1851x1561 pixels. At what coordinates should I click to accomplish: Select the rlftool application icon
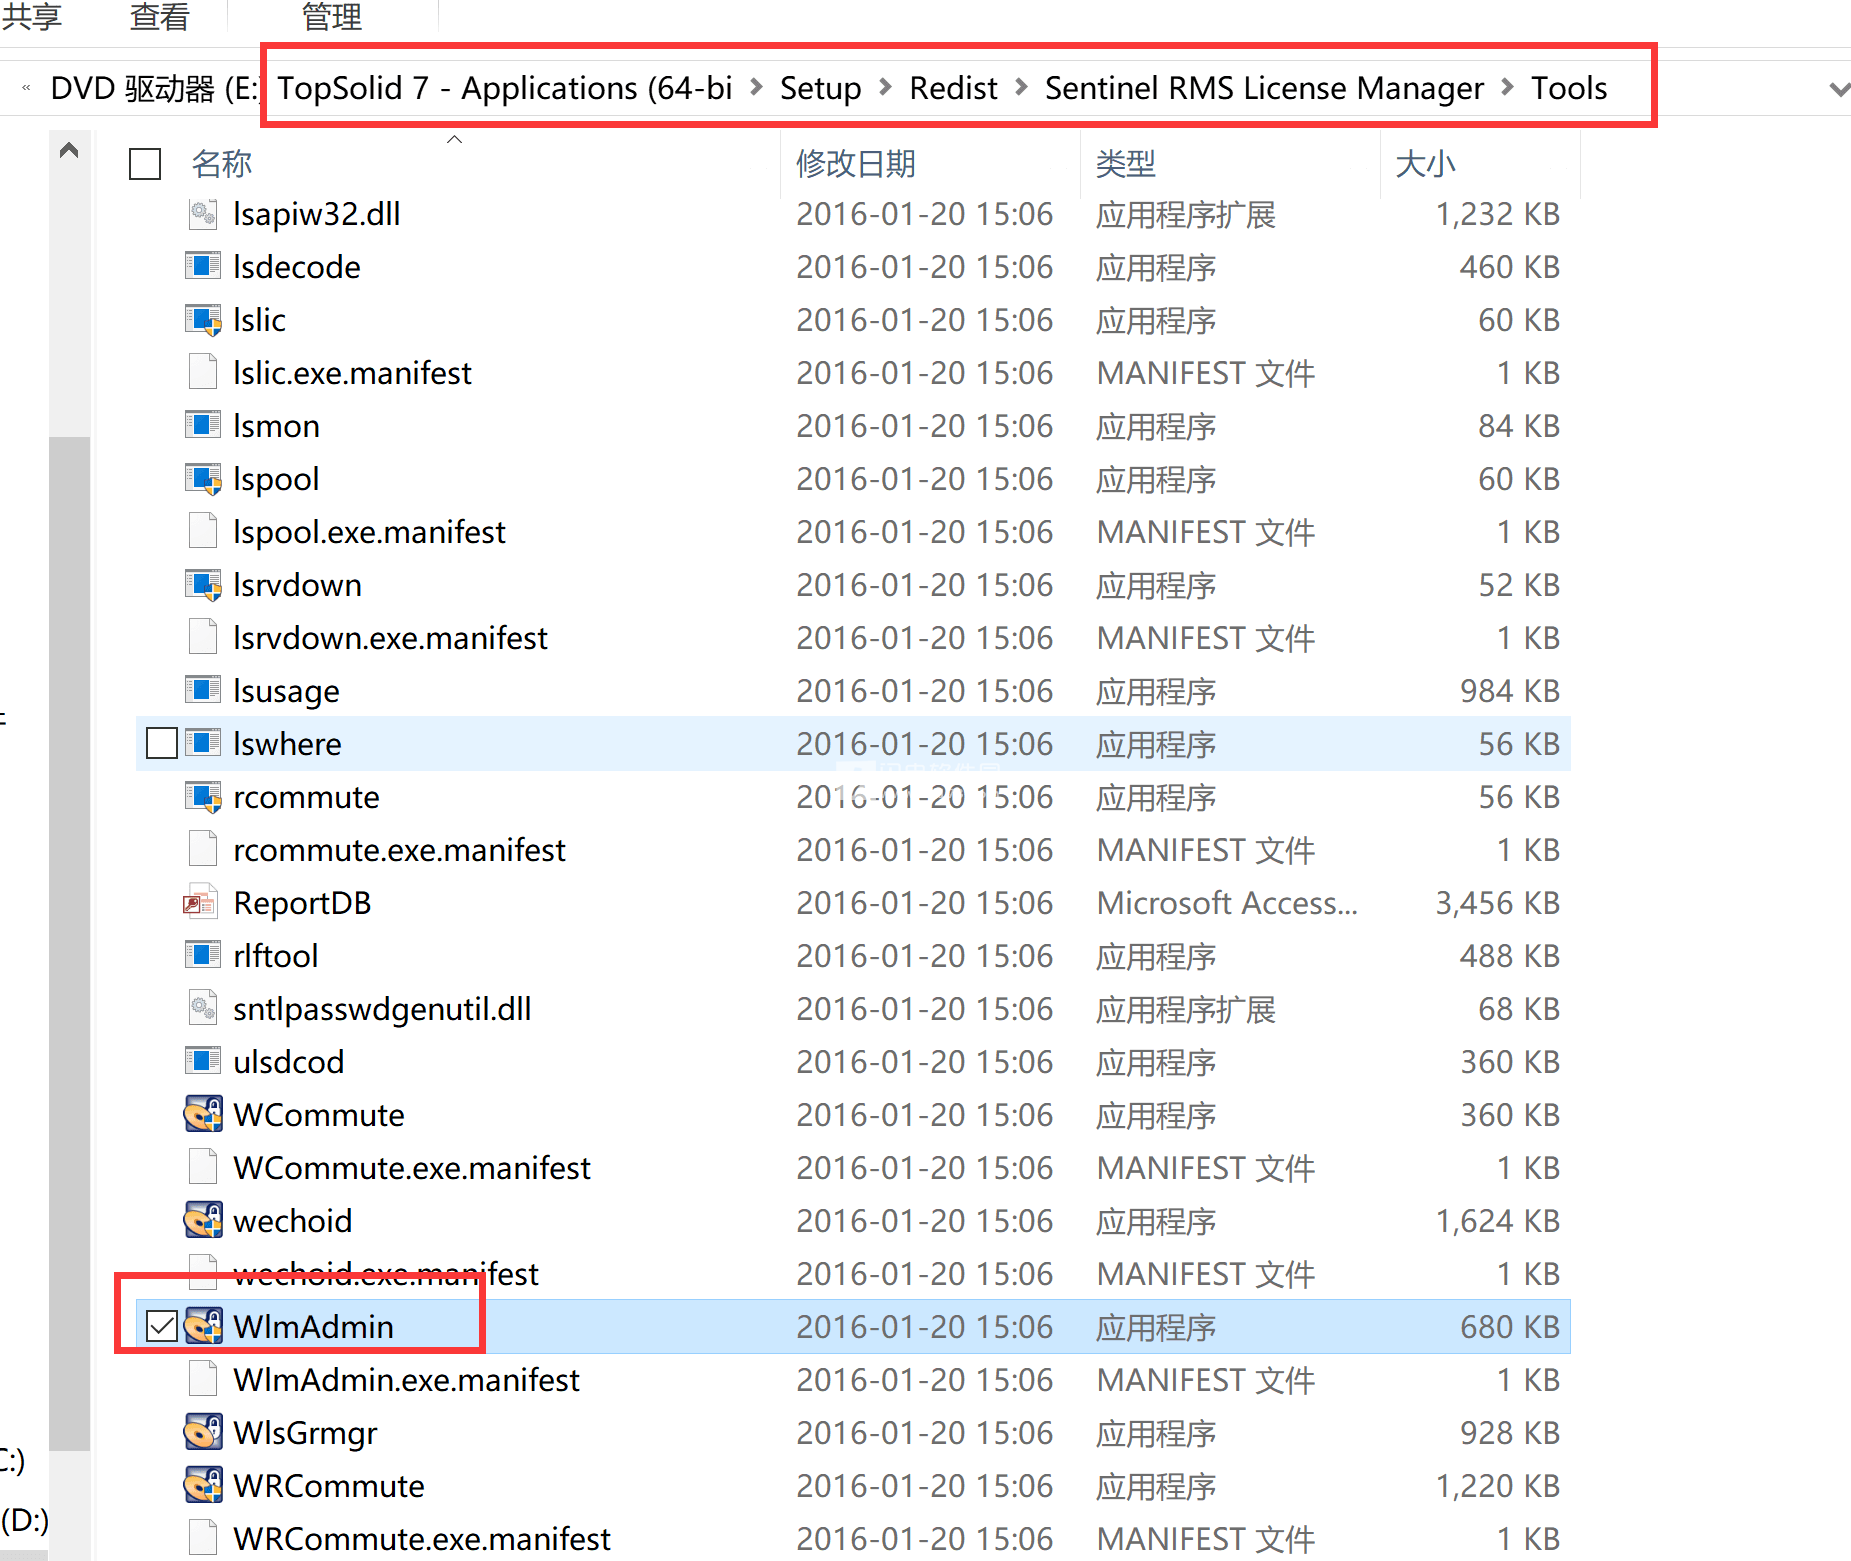(203, 955)
